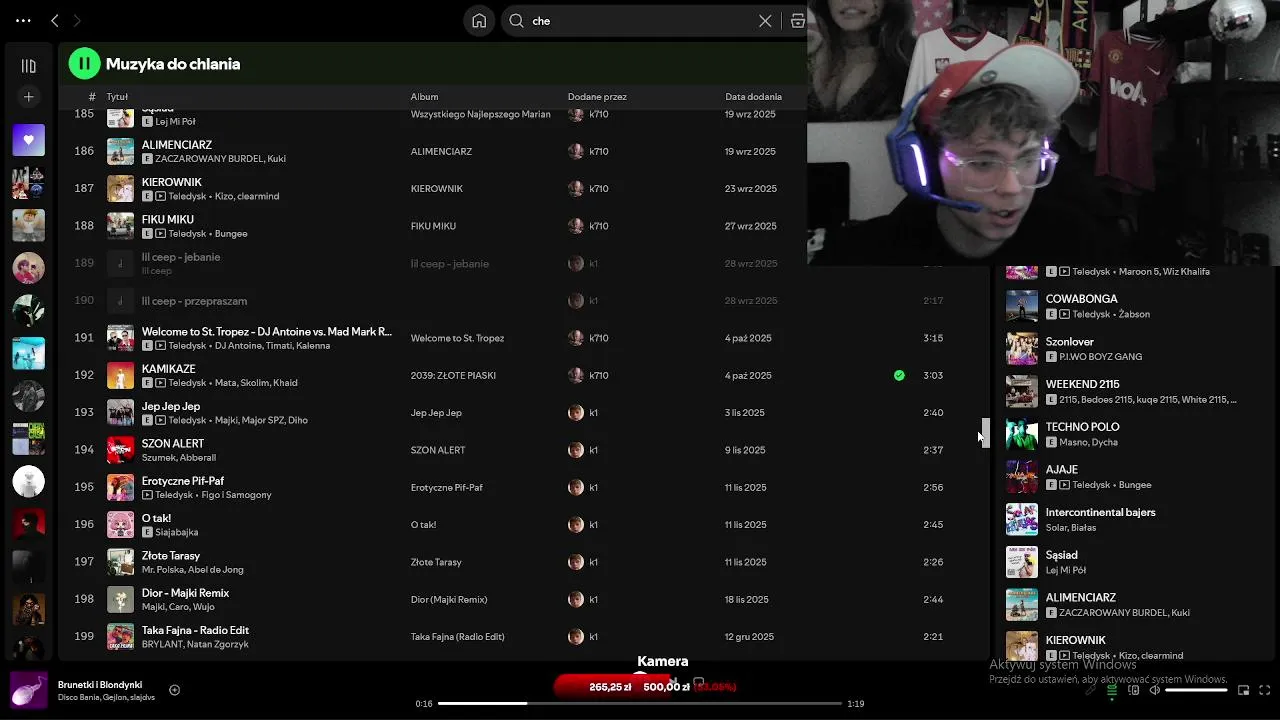
Task: Select duration 3:03 on KAMIKAZE row
Action: pos(933,376)
